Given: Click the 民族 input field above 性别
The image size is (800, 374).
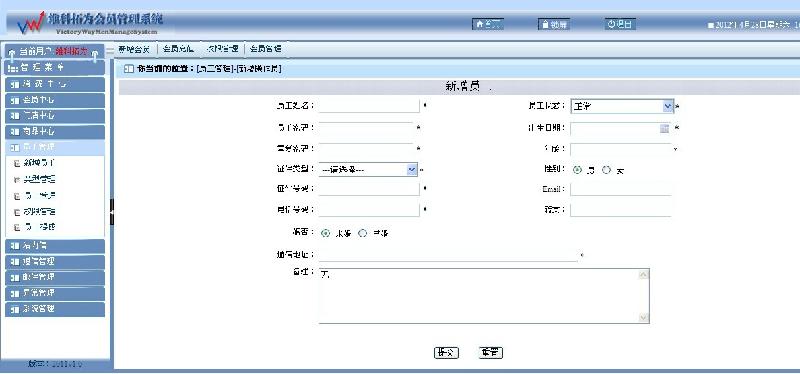Looking at the screenshot, I should [x=621, y=149].
